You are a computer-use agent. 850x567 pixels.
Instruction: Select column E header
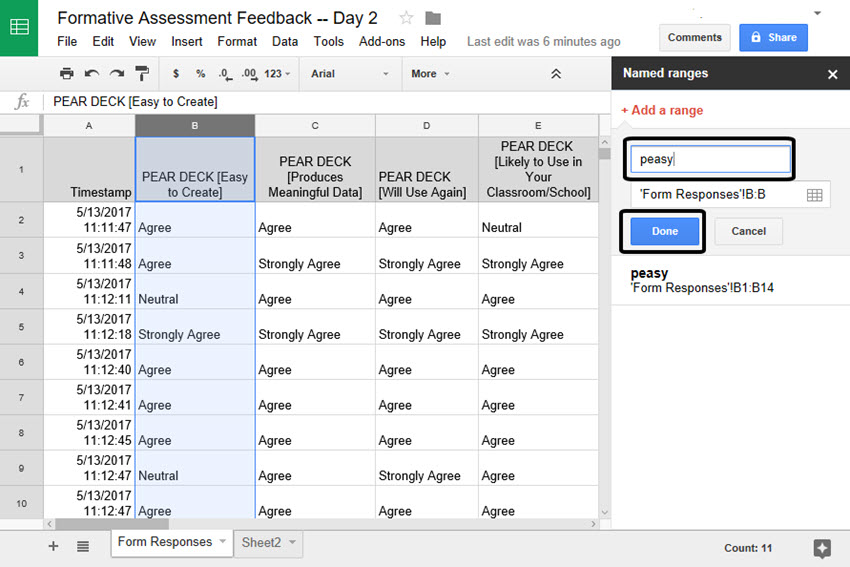pyautogui.click(x=538, y=126)
